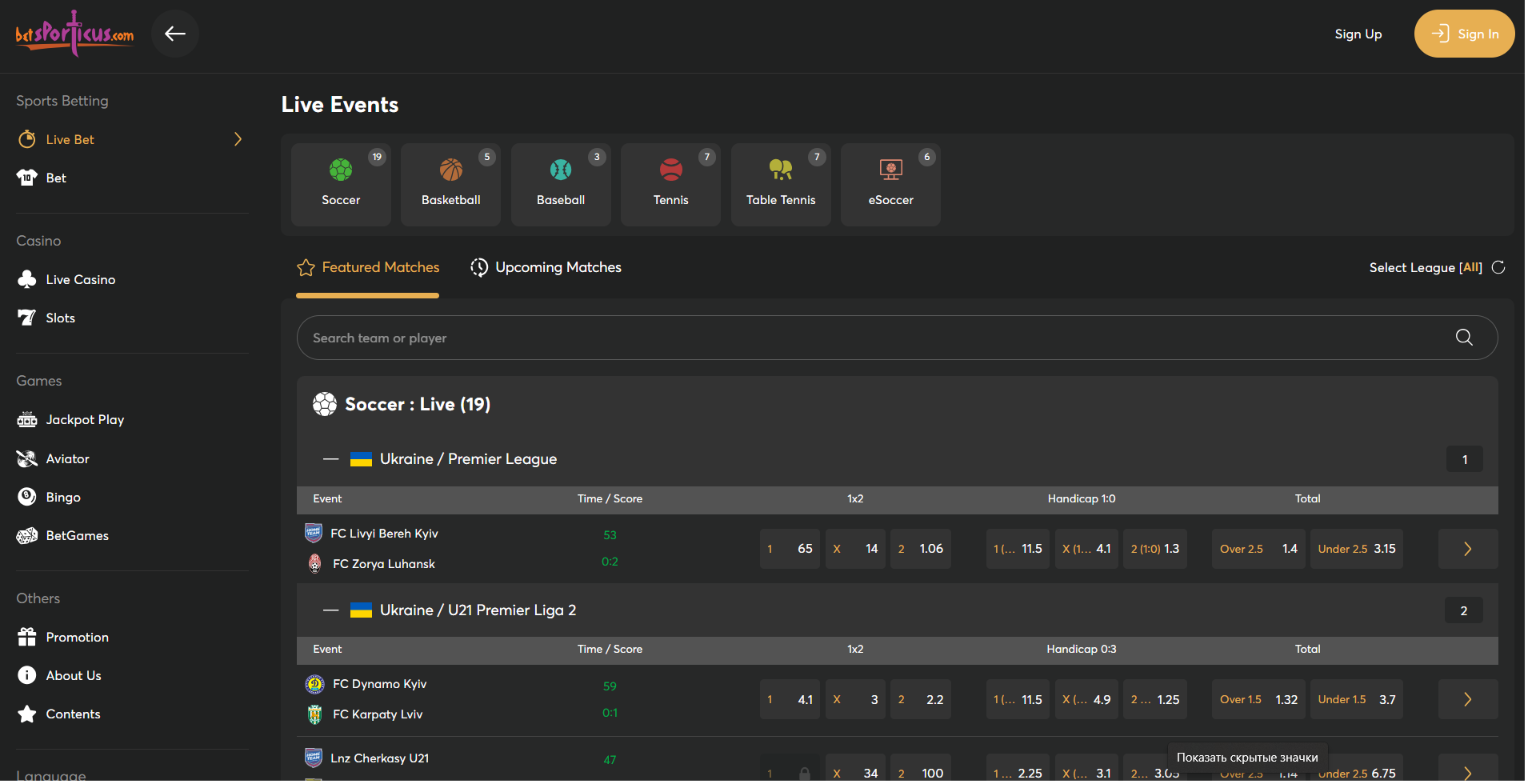The width and height of the screenshot is (1525, 781).
Task: Click the betsporticus.com logo
Action: point(74,35)
